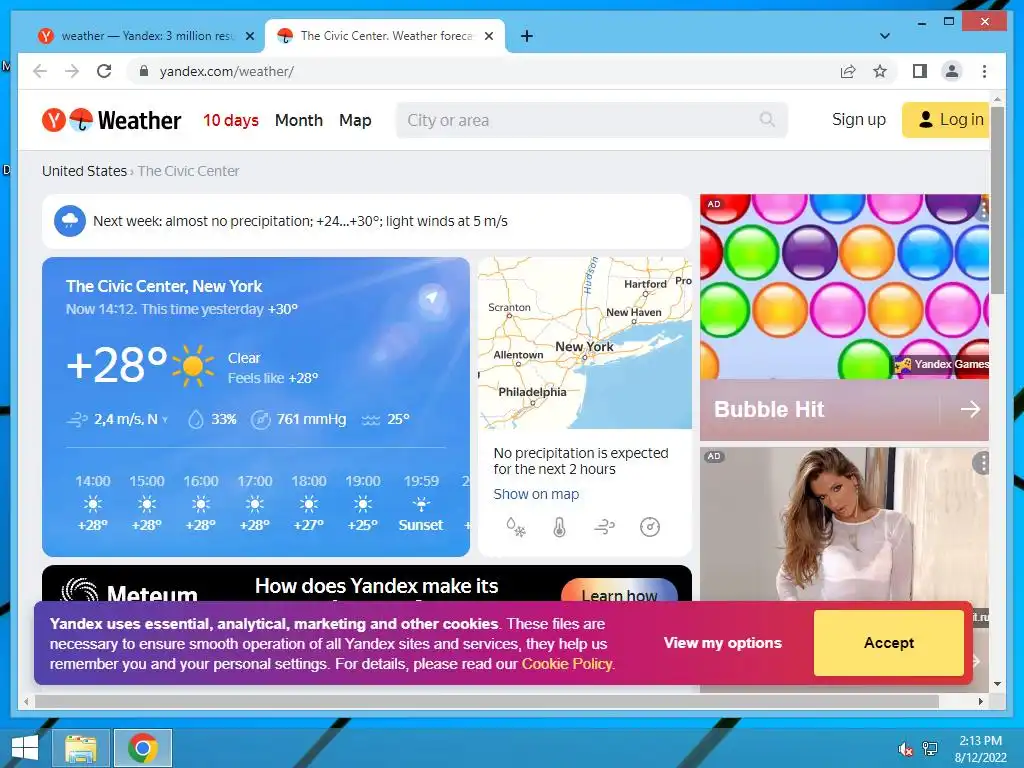Click the horizontal scrollbar thumb
1024x768 pixels.
pyautogui.click(x=487, y=701)
